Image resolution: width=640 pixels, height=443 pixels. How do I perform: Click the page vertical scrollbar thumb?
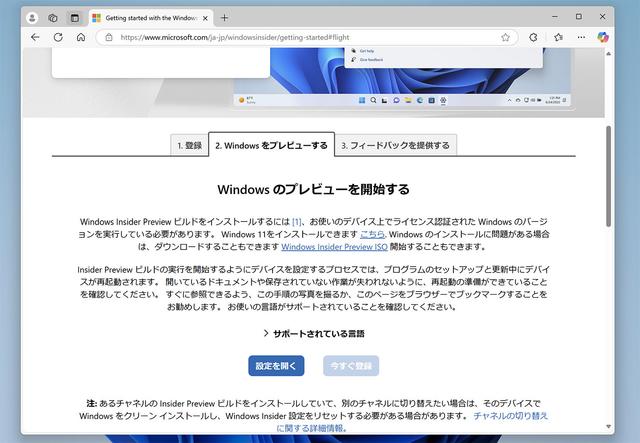pyautogui.click(x=608, y=176)
